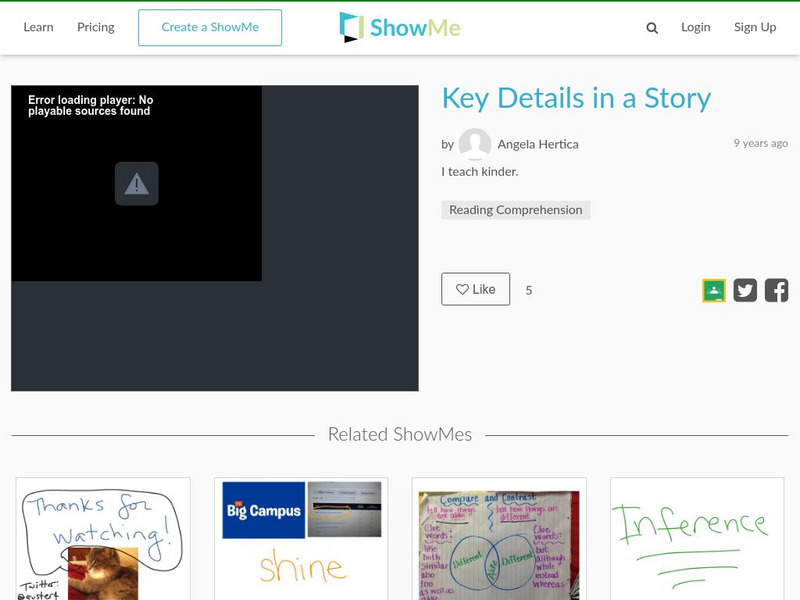Go to Pricing page
Image resolution: width=800 pixels, height=600 pixels.
95,27
